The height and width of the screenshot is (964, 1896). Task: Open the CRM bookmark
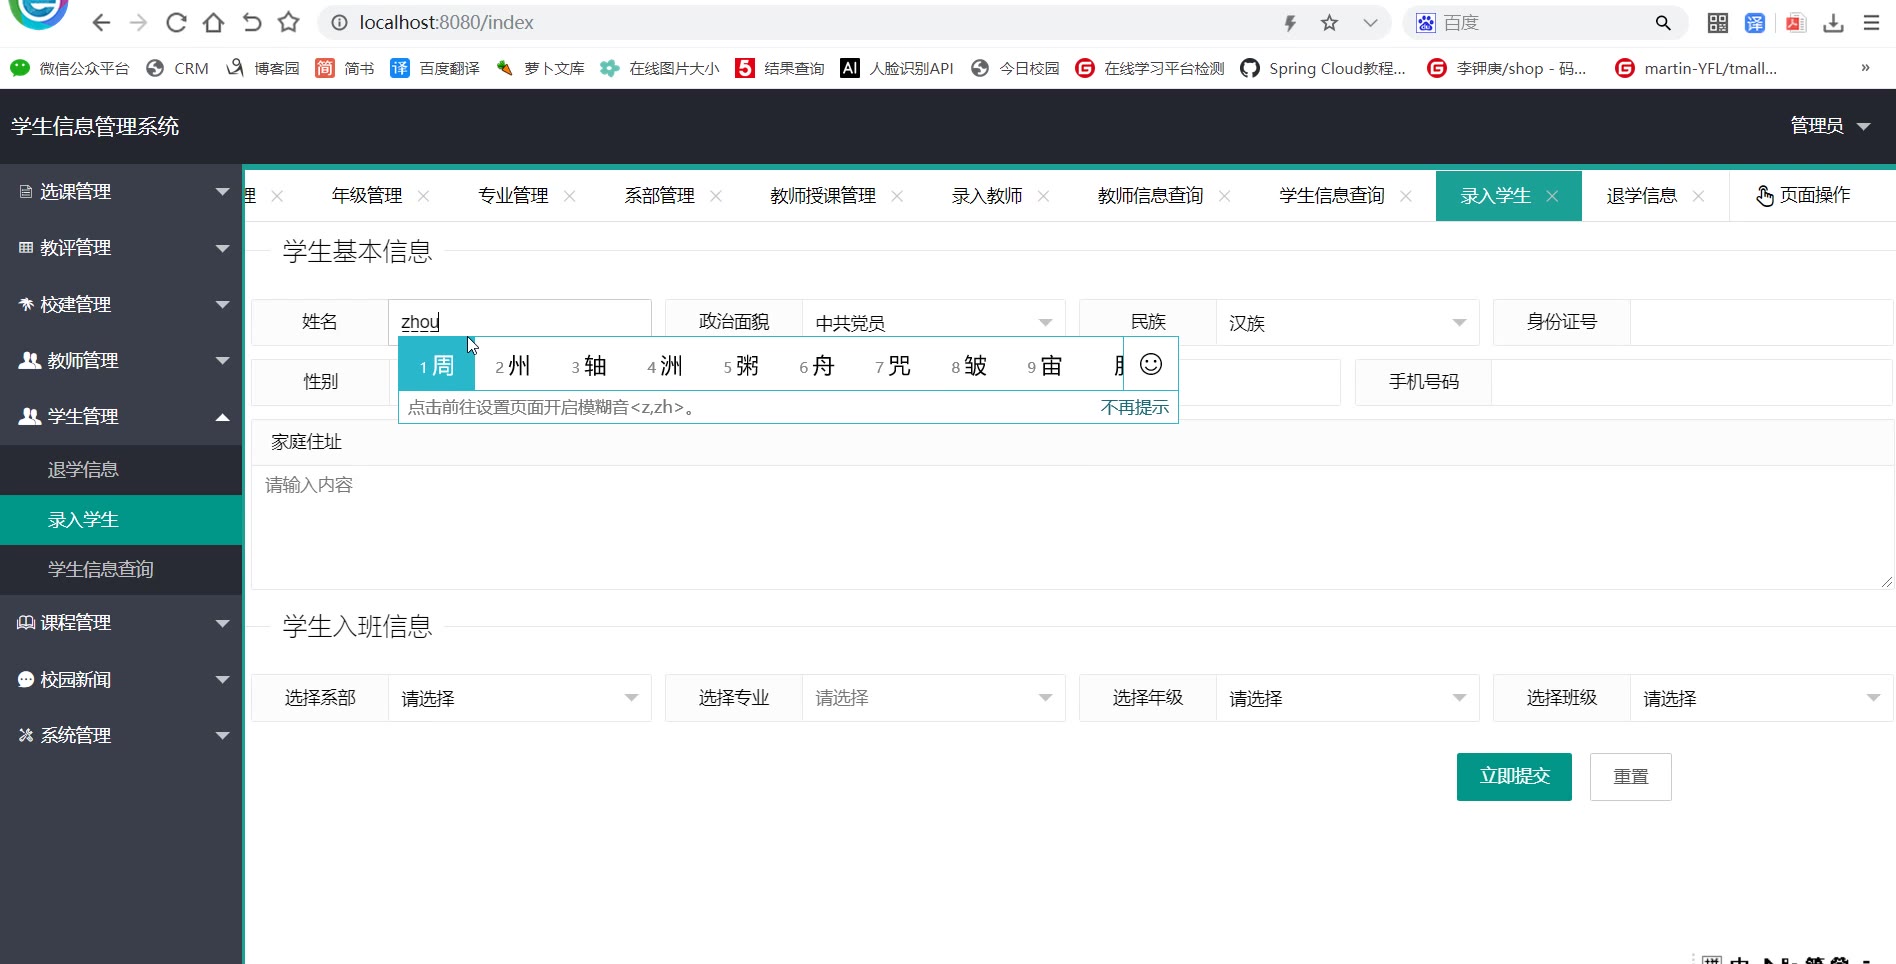tap(177, 68)
